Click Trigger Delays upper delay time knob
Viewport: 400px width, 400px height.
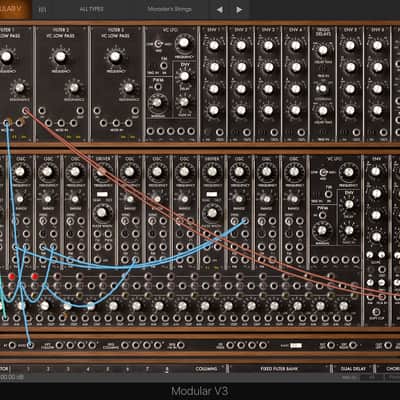[x=323, y=50]
